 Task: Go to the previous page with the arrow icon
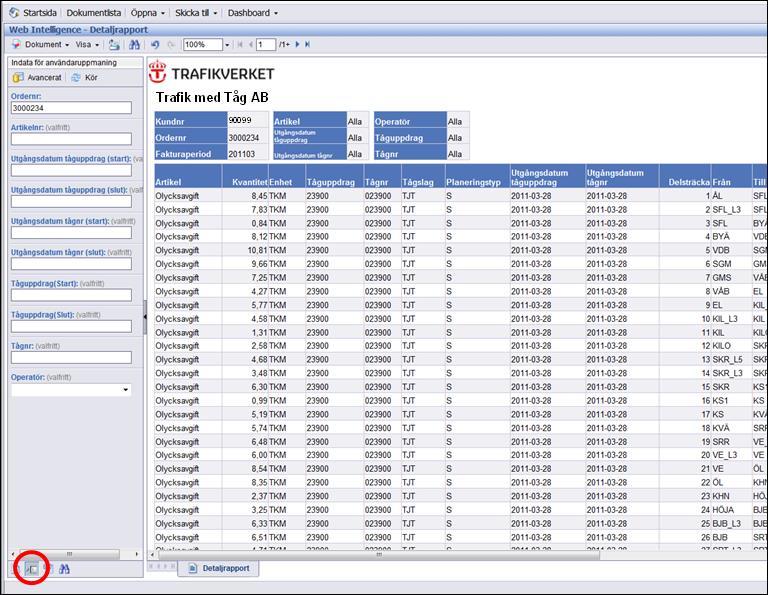[251, 45]
